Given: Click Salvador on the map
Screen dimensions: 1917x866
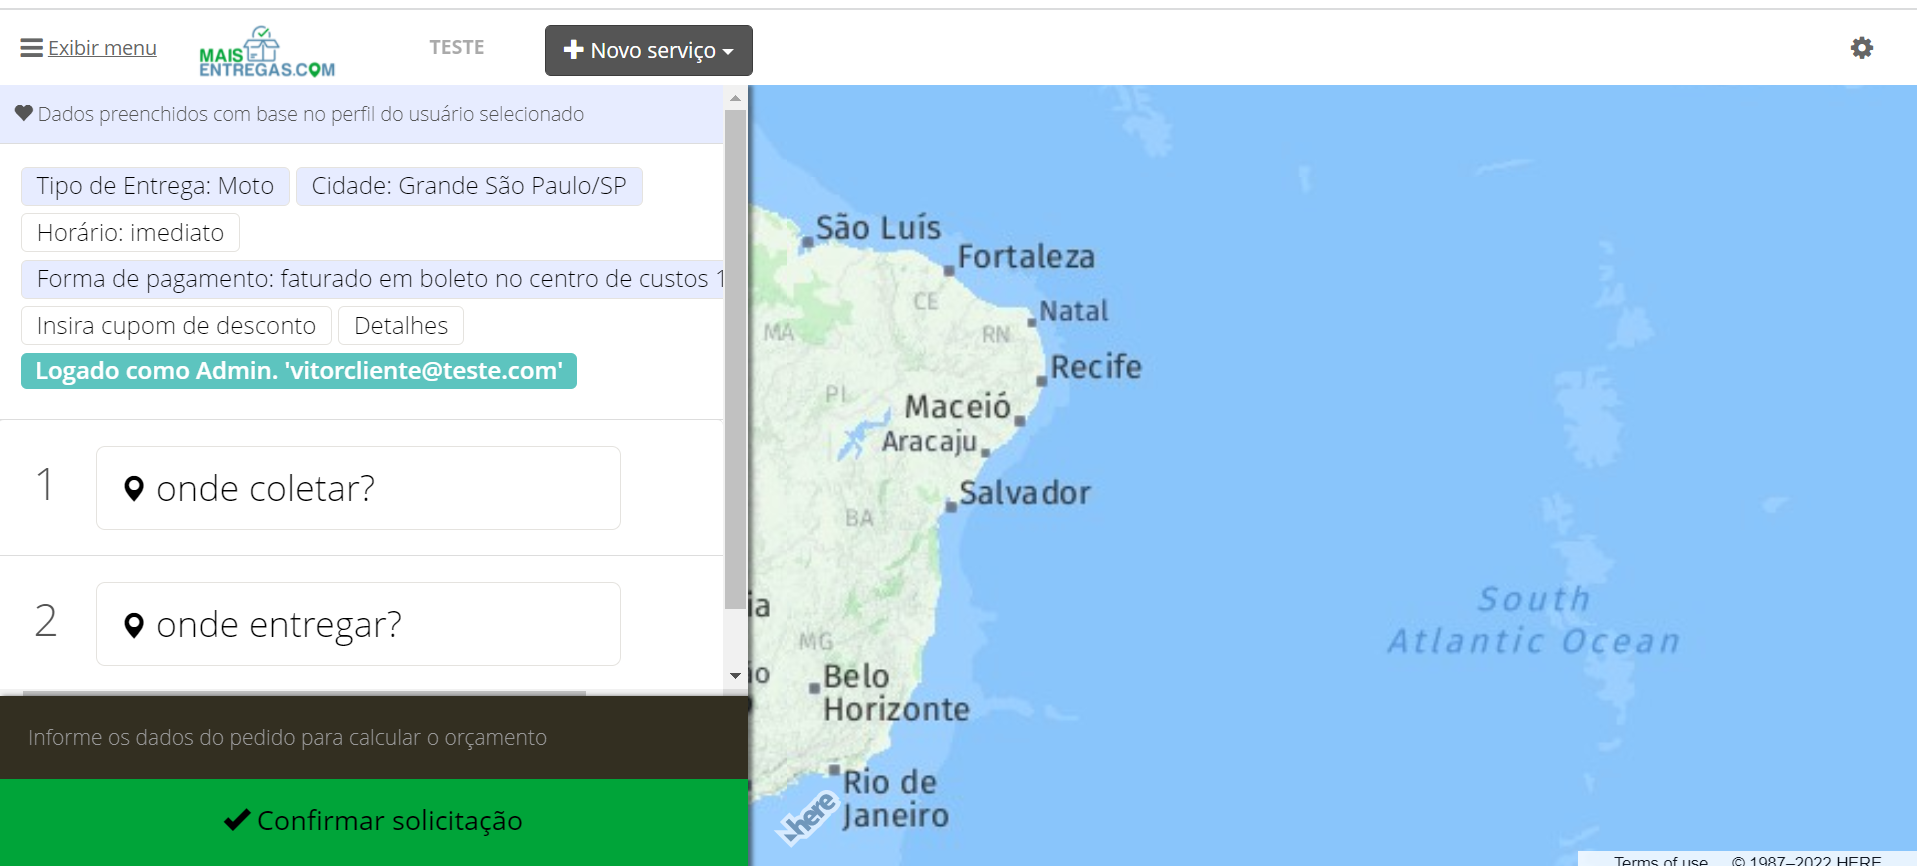Looking at the screenshot, I should 1024,493.
